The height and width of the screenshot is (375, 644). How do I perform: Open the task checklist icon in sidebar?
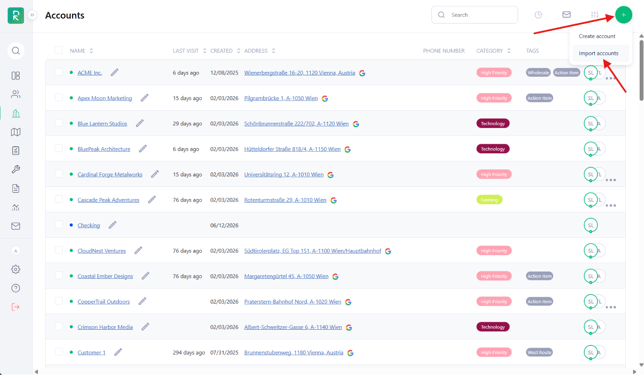click(x=16, y=151)
